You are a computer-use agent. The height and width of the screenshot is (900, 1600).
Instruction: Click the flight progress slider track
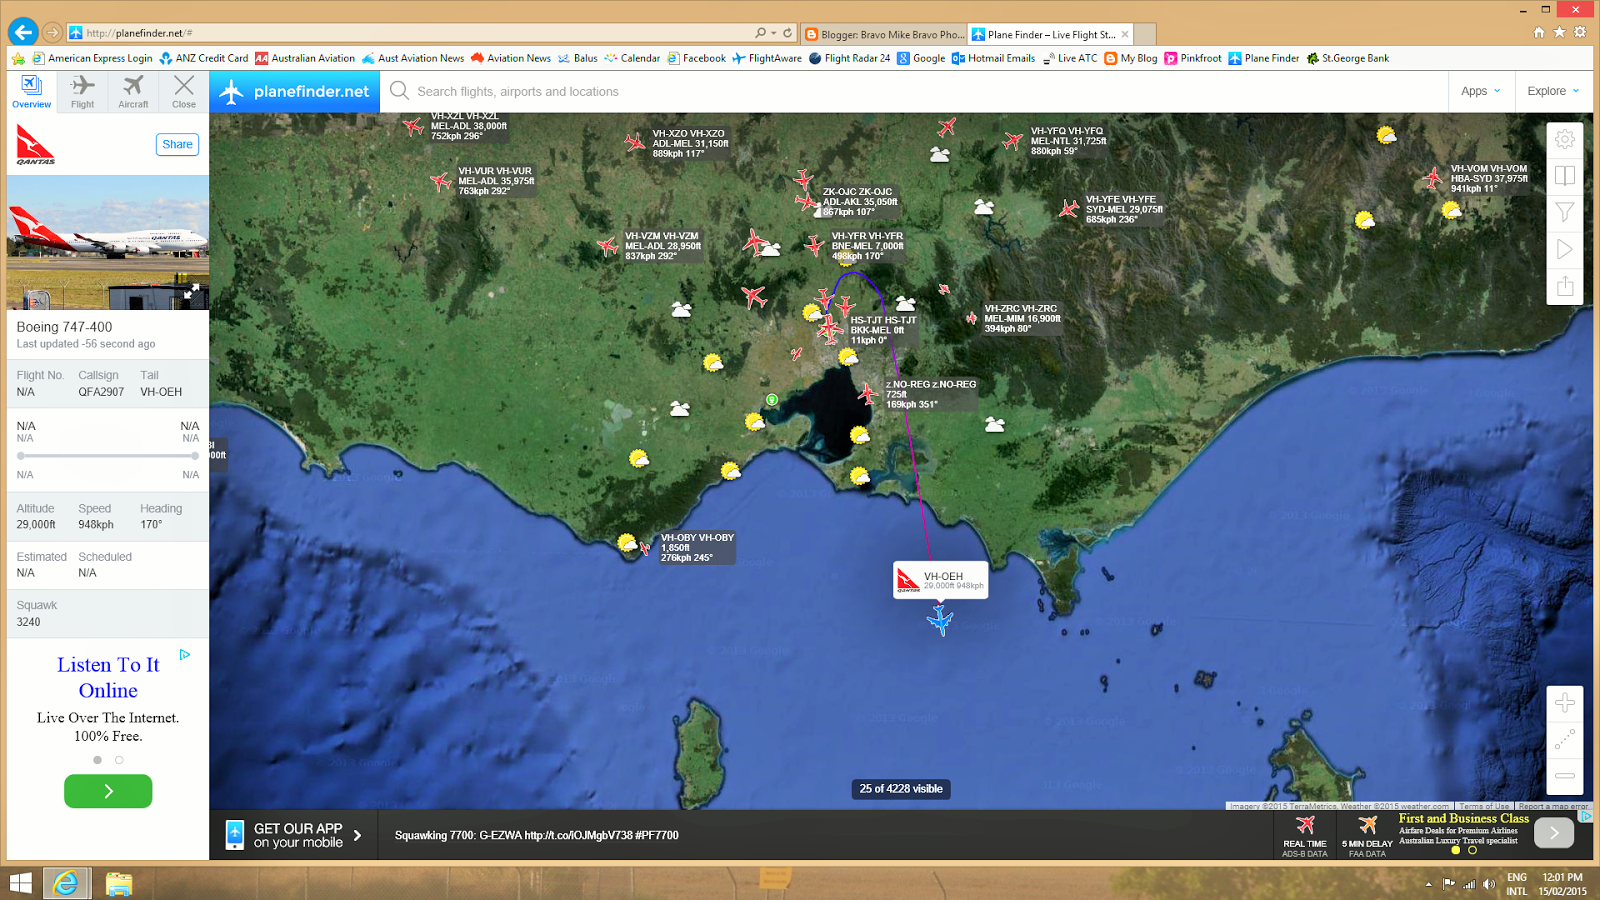[108, 456]
